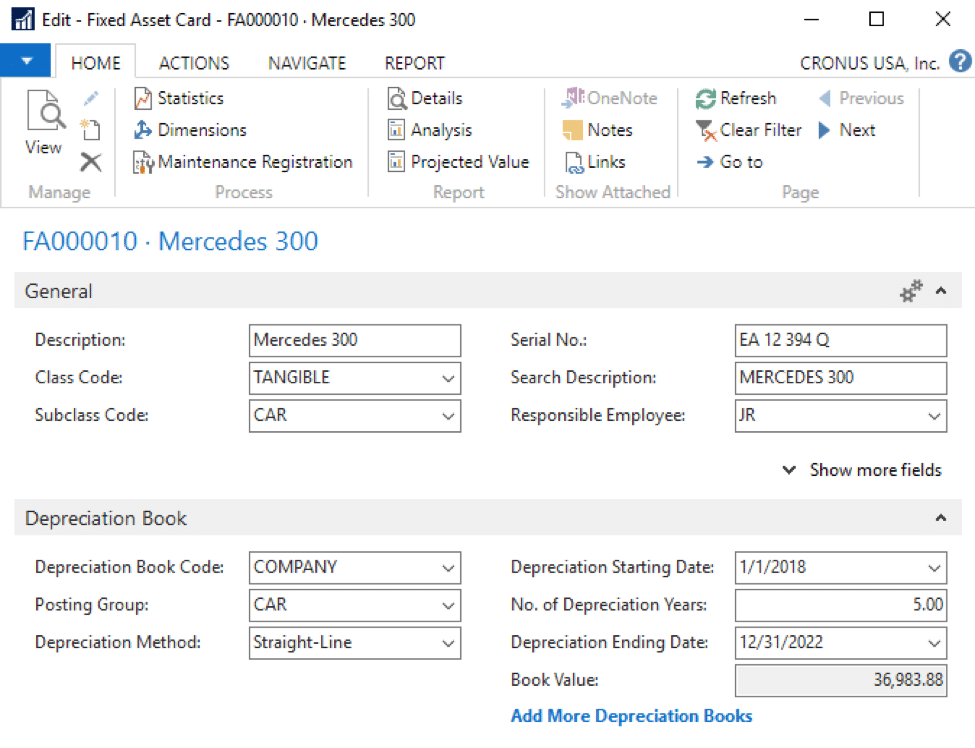
Task: Go to the Previous record
Action: 861,98
